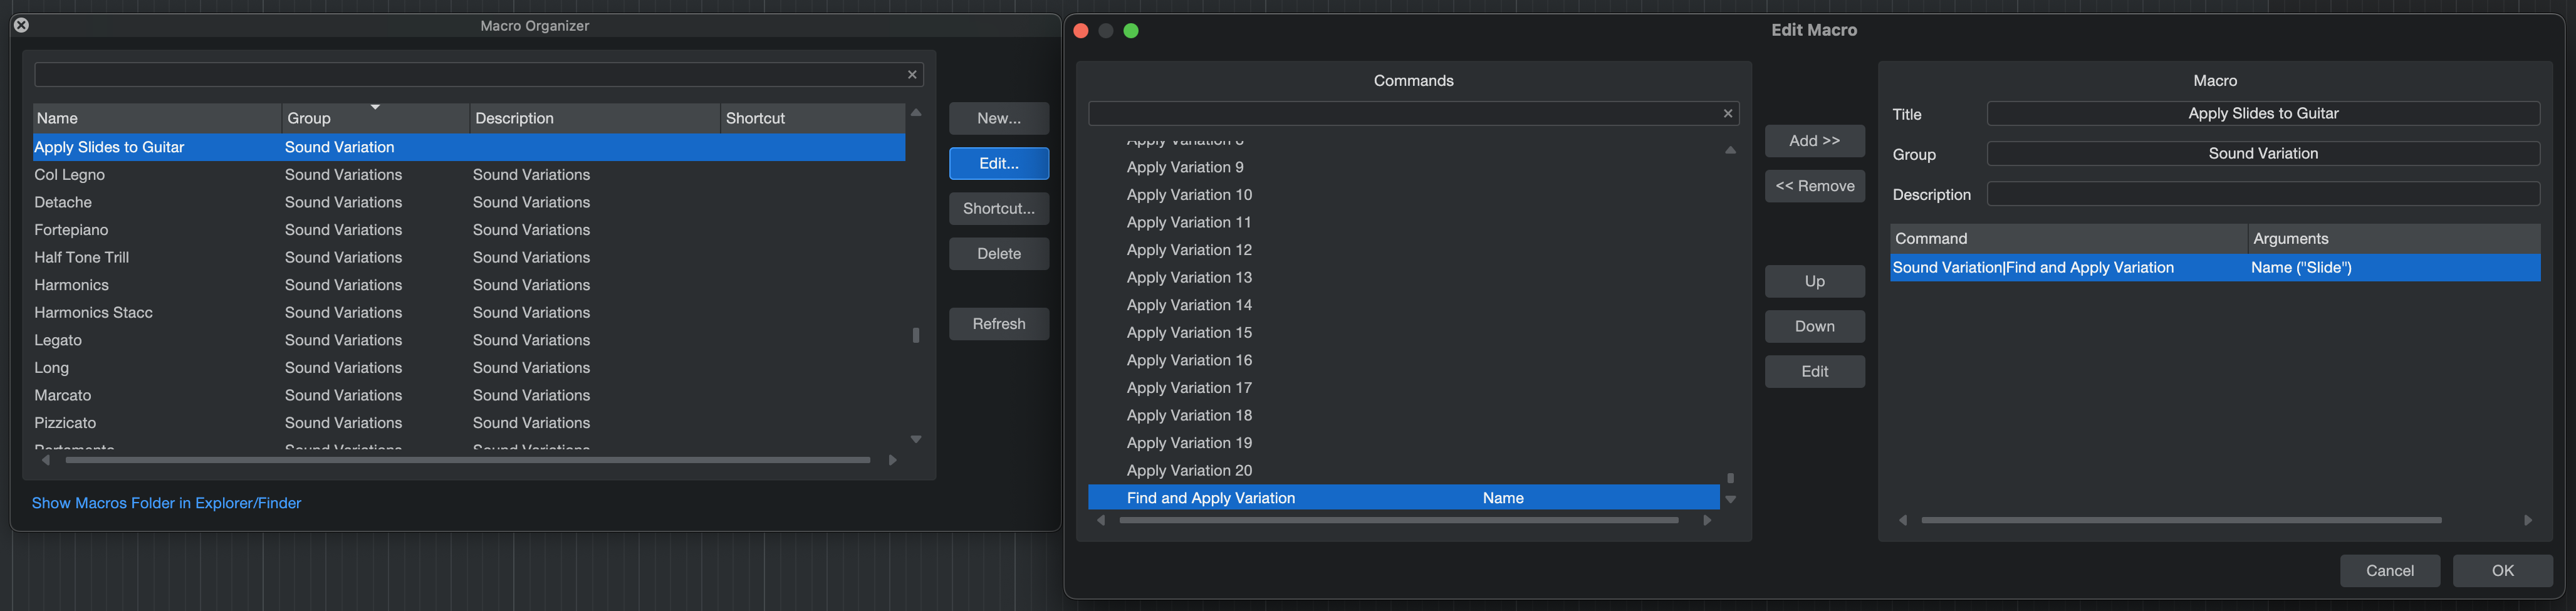Image resolution: width=2576 pixels, height=611 pixels.
Task: Select Sound Variation|Find and Apply Variation row
Action: point(2215,268)
